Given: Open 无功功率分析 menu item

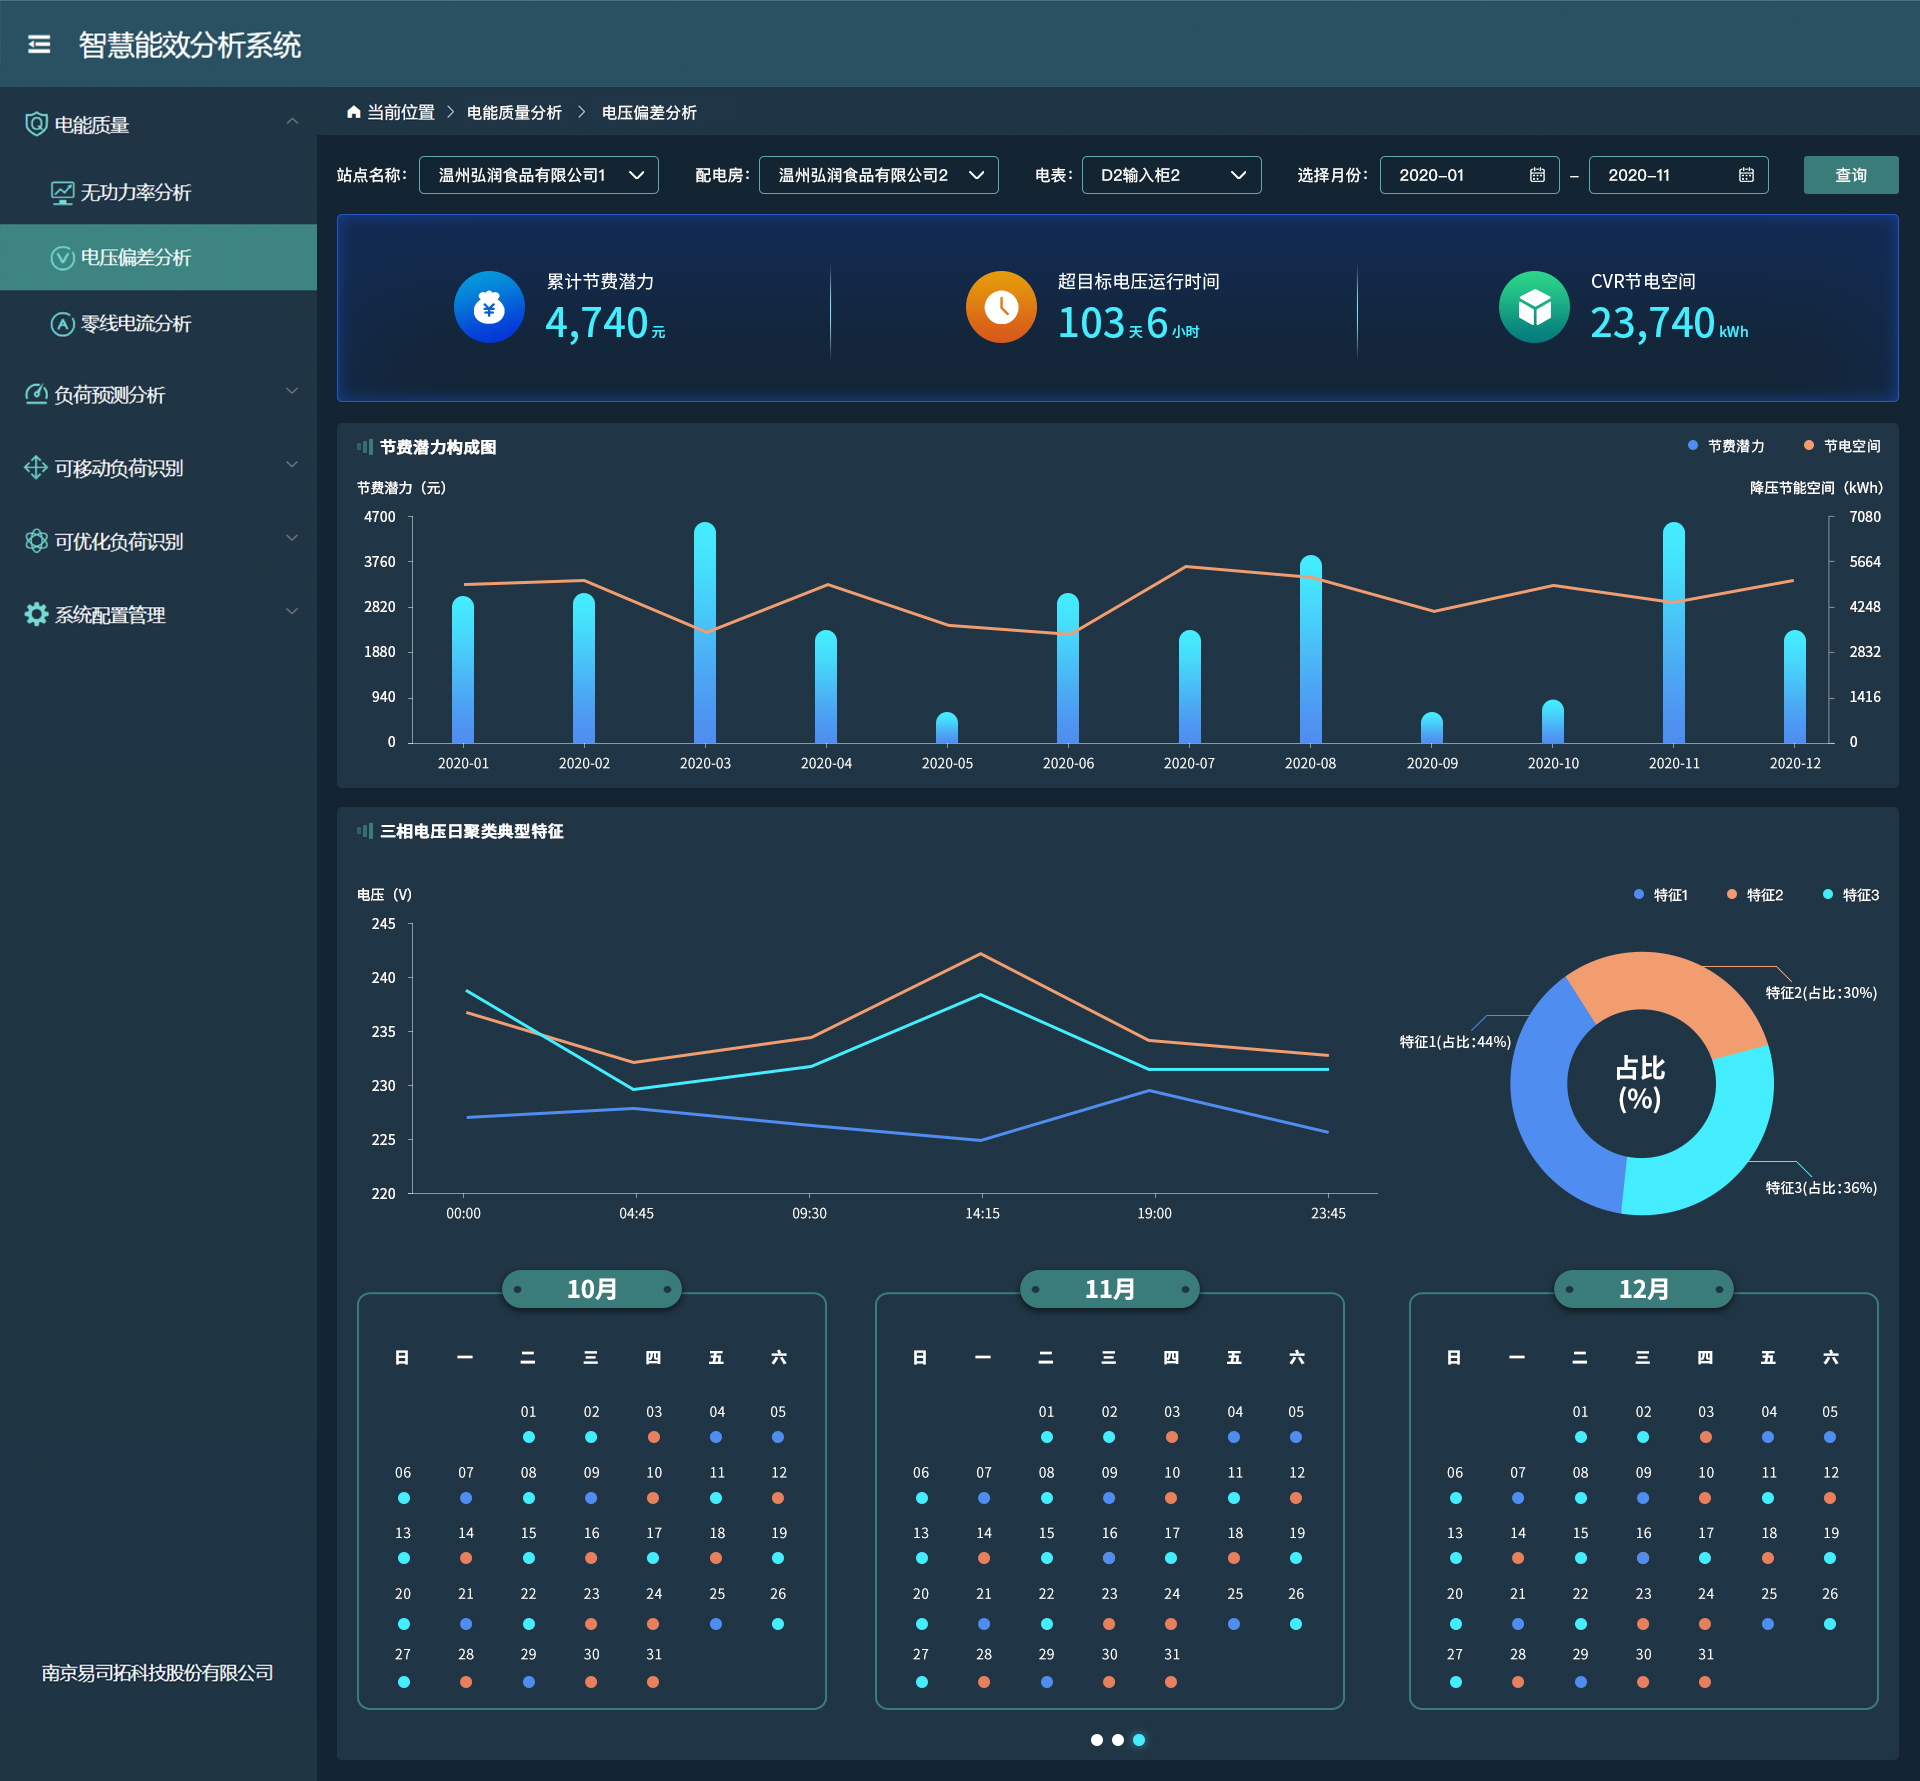Looking at the screenshot, I should (158, 192).
